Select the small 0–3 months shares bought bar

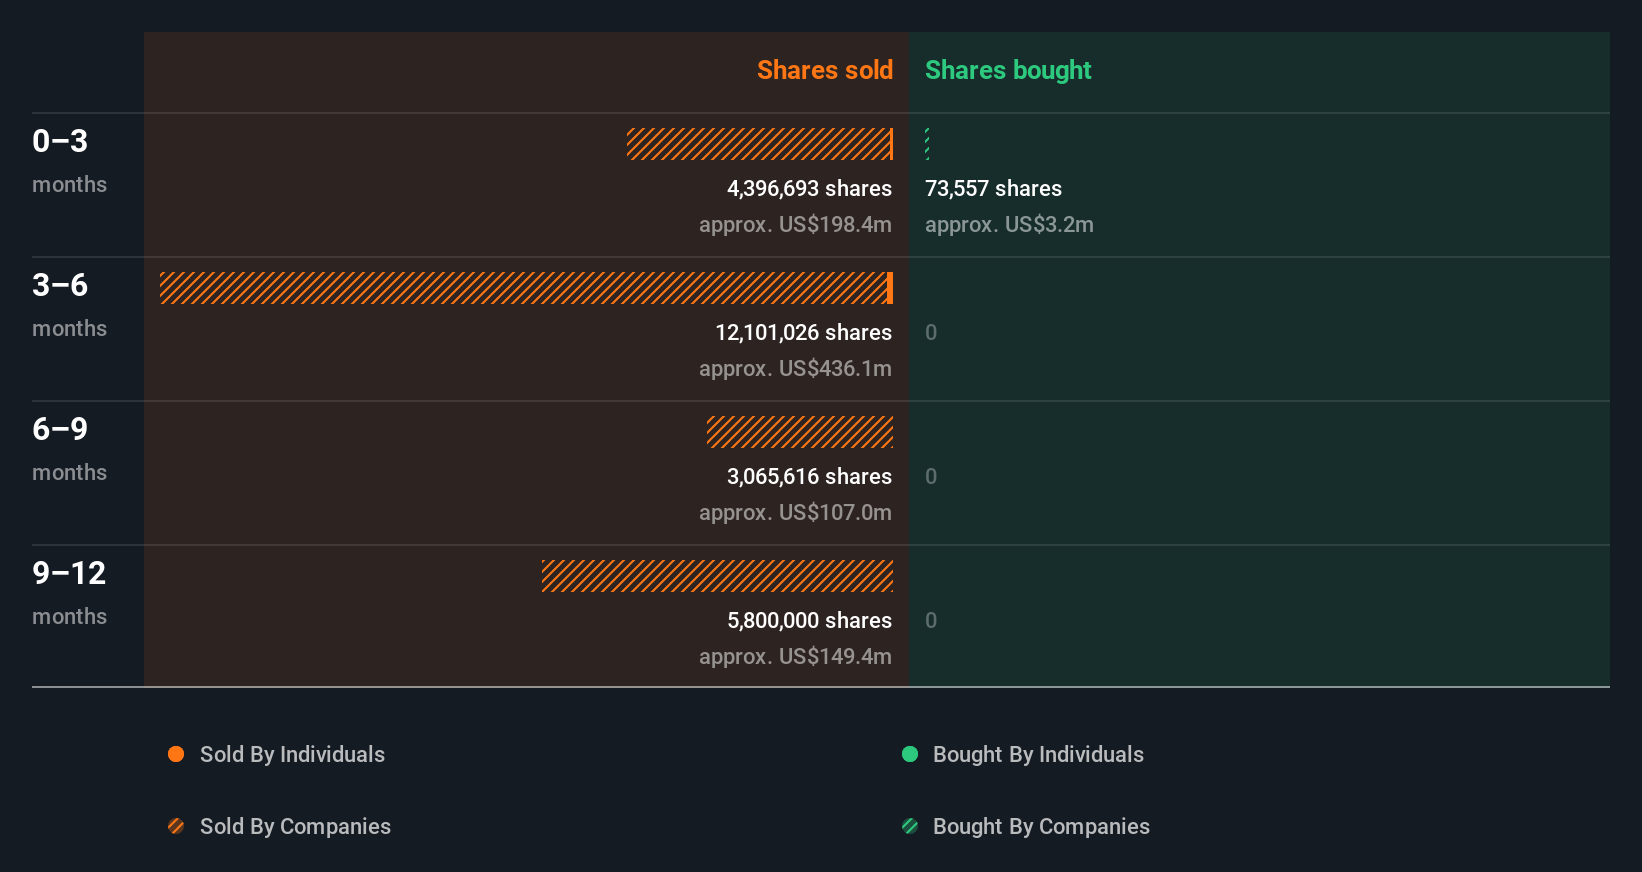pos(927,144)
